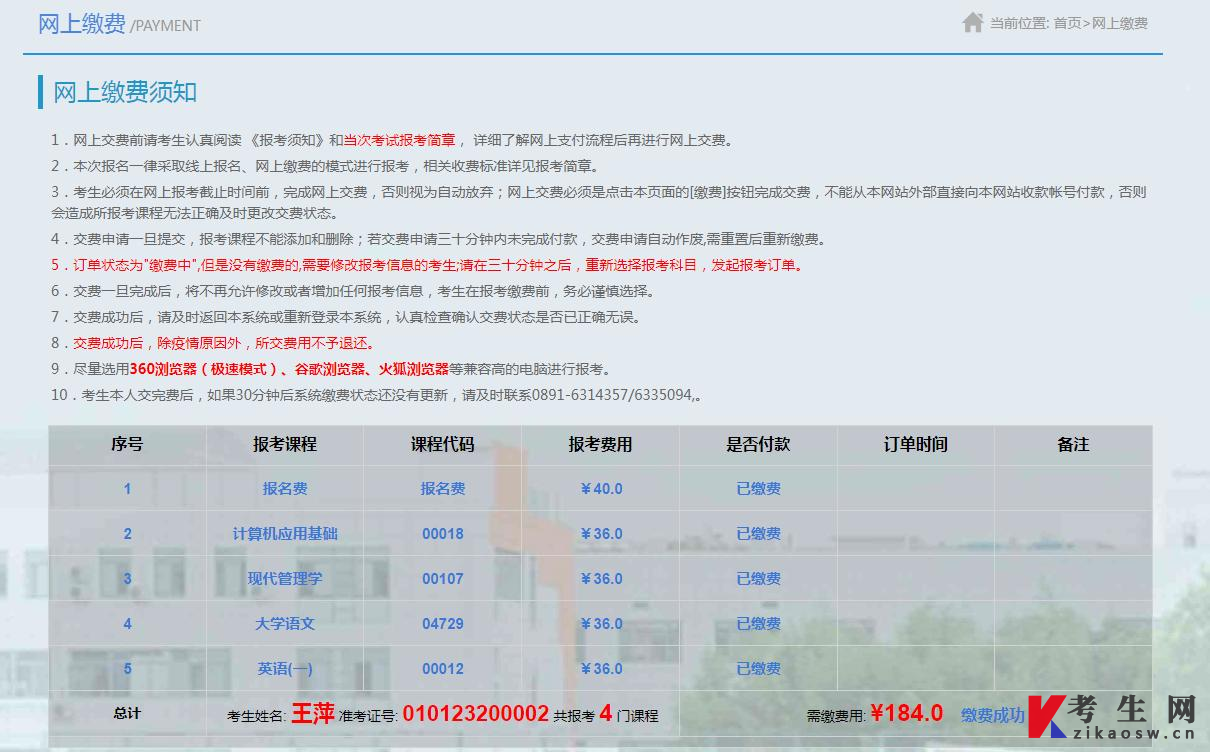Screen dimensions: 1210x752
Task: Select the 课程代码 column header
Action: pos(442,444)
